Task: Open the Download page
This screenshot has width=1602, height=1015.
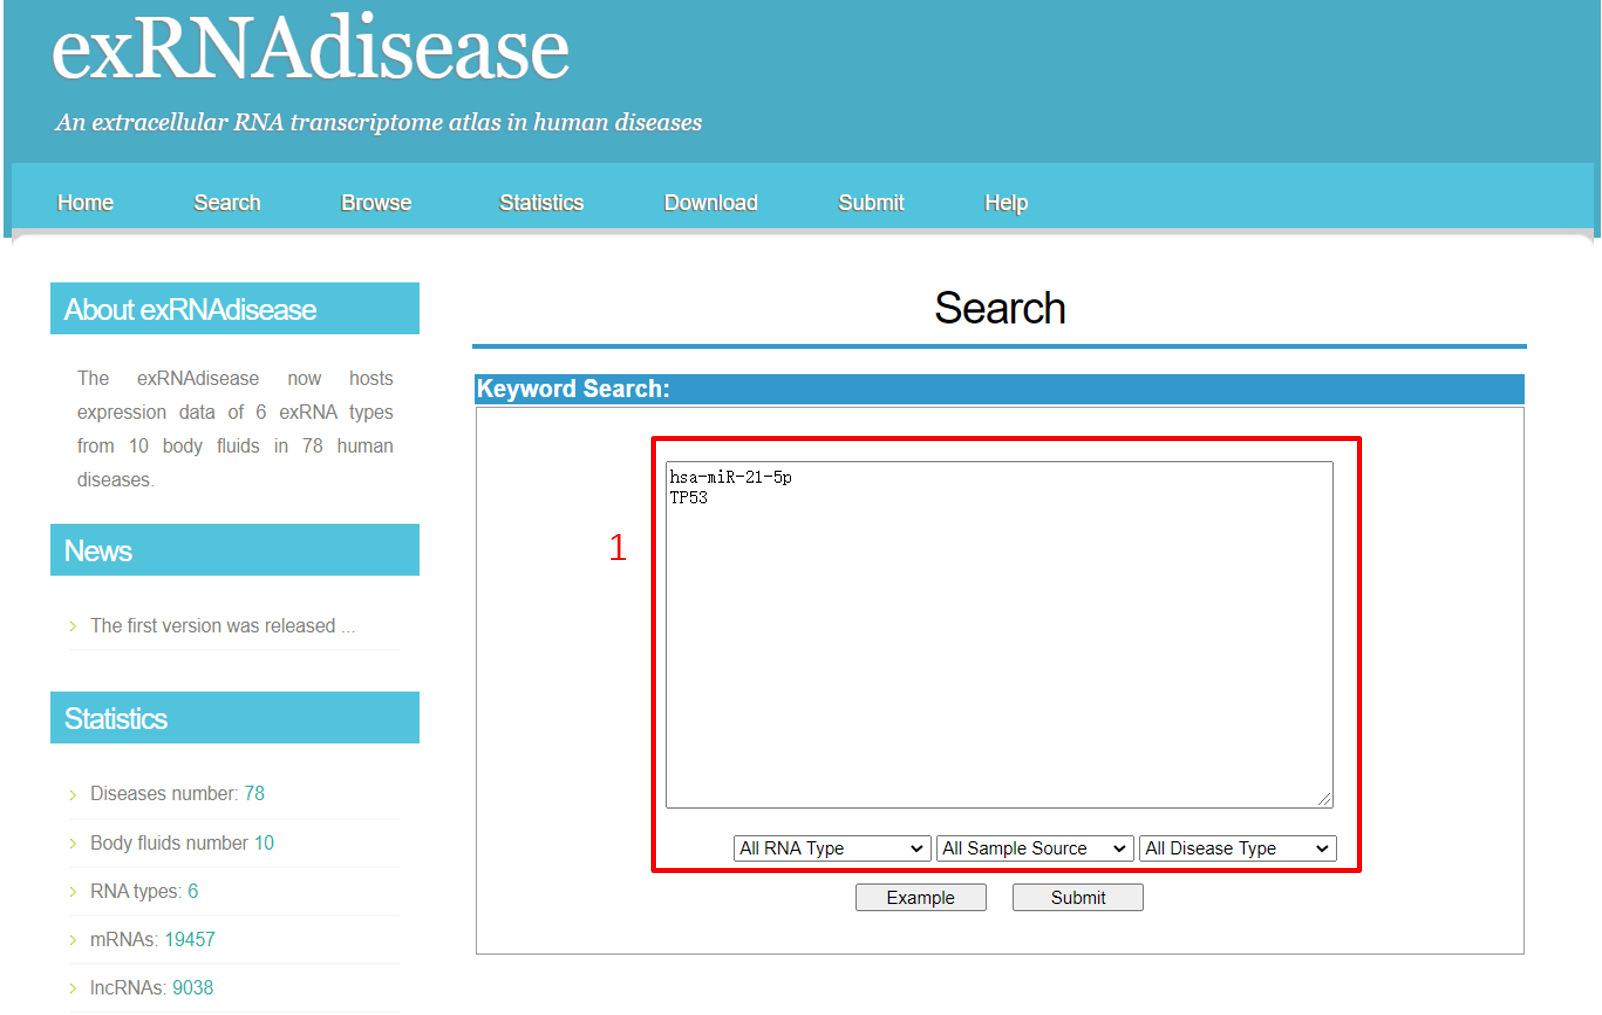Action: pos(710,203)
